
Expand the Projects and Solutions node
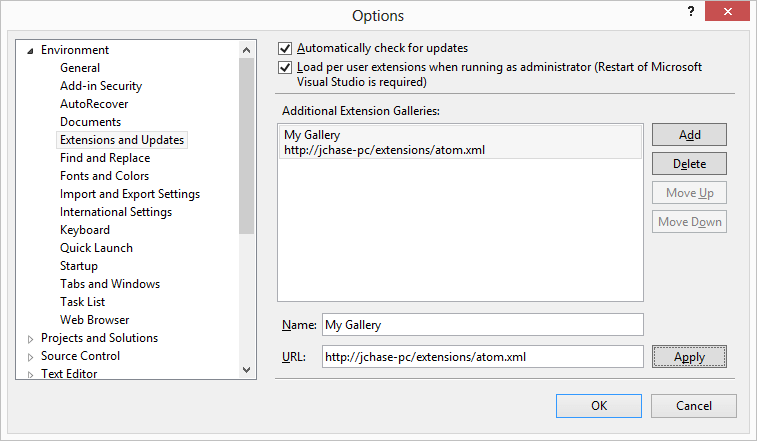coord(30,338)
